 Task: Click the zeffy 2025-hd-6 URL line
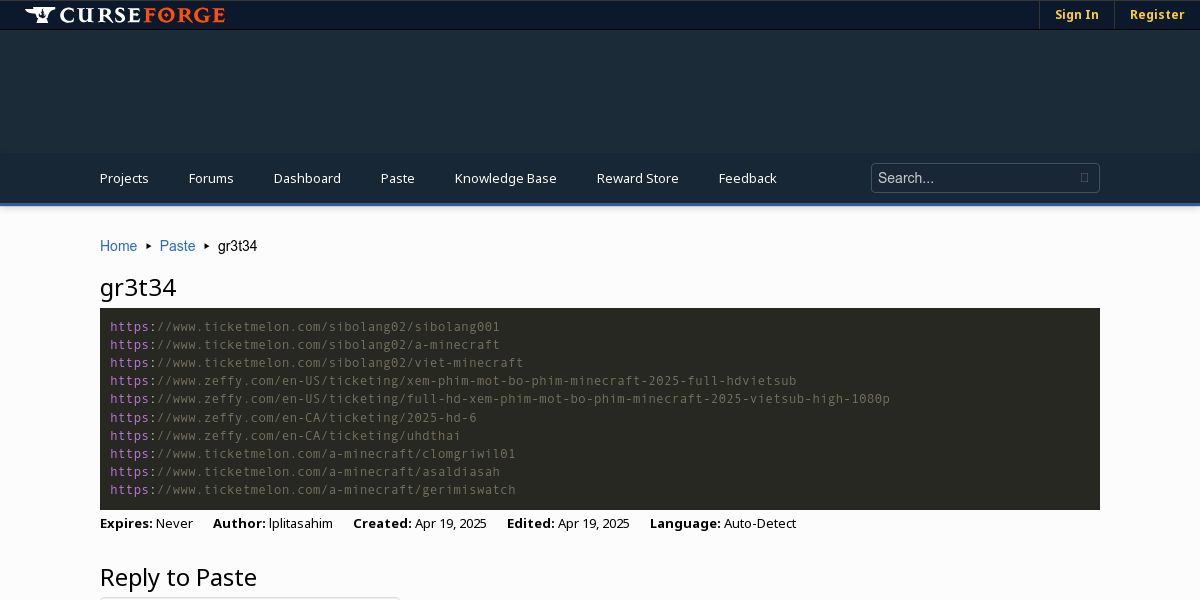(x=293, y=418)
